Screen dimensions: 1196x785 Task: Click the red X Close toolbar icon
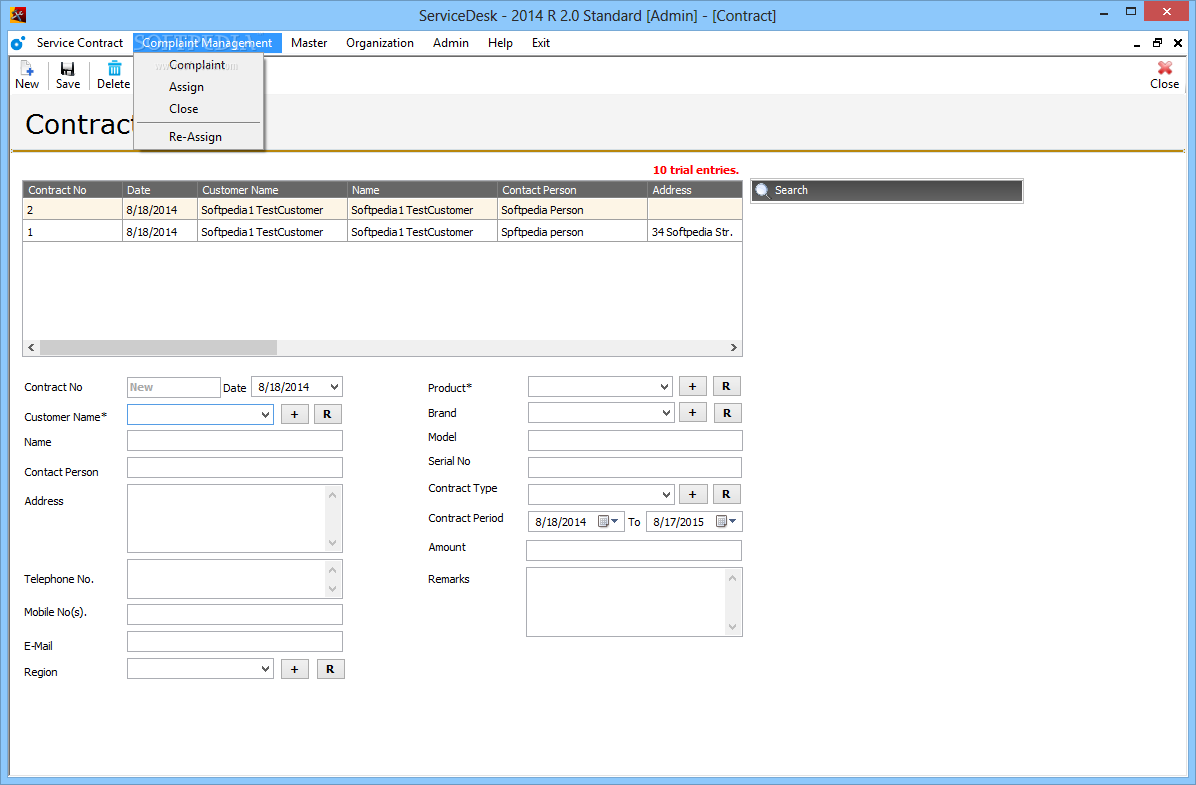coord(1164,68)
